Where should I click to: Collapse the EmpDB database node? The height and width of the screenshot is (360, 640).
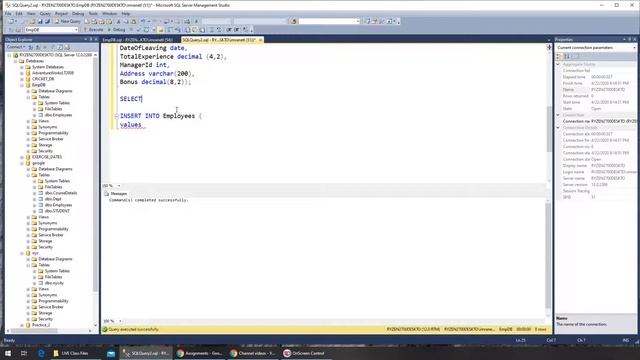pyautogui.click(x=22, y=85)
